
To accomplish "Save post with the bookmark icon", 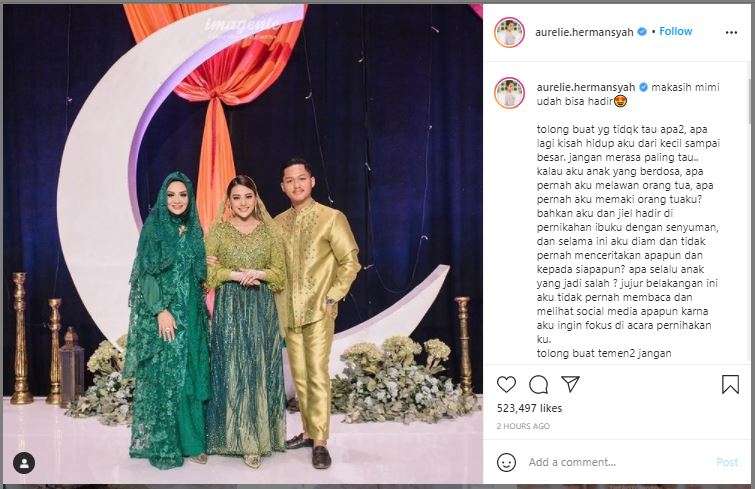I will (730, 385).
